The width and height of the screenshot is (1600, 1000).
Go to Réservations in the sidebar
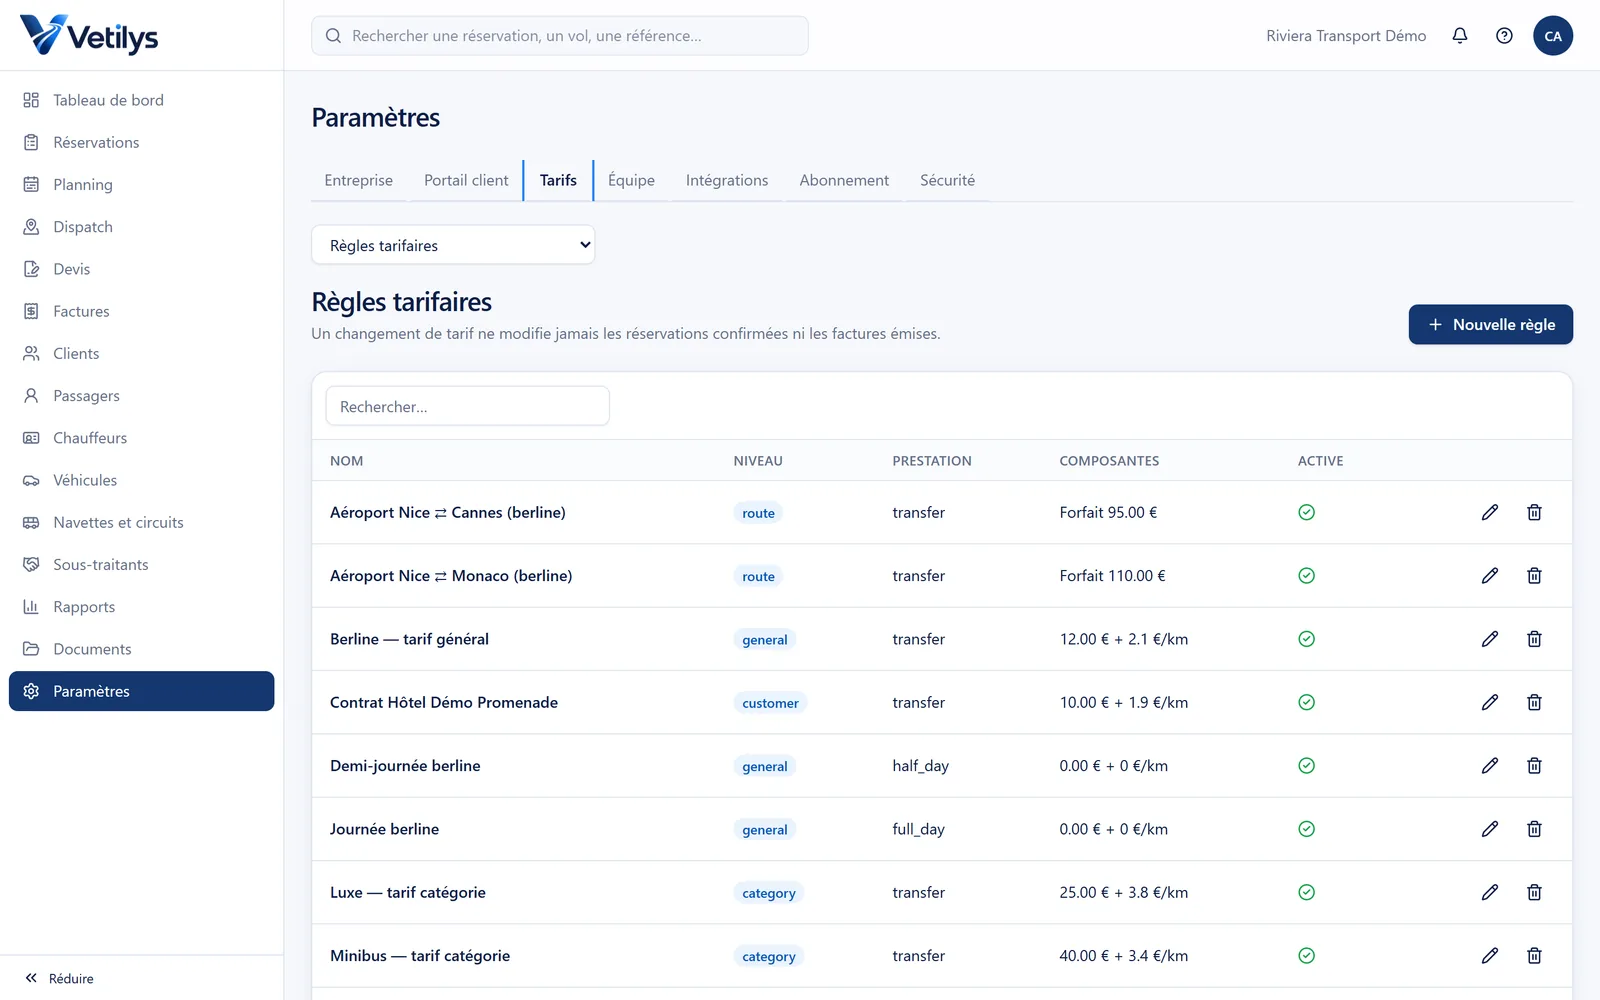pos(142,142)
